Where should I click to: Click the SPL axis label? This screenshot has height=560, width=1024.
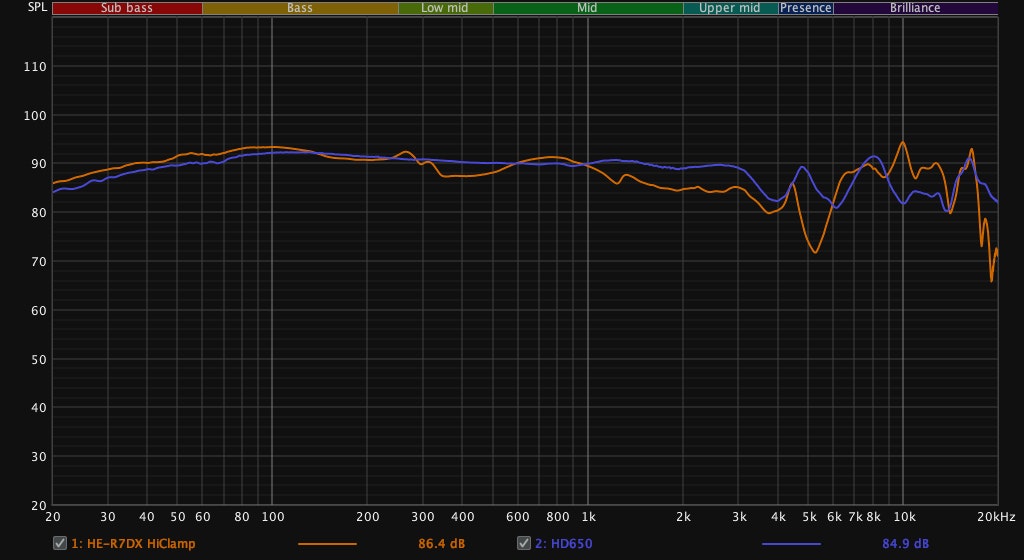(x=21, y=7)
